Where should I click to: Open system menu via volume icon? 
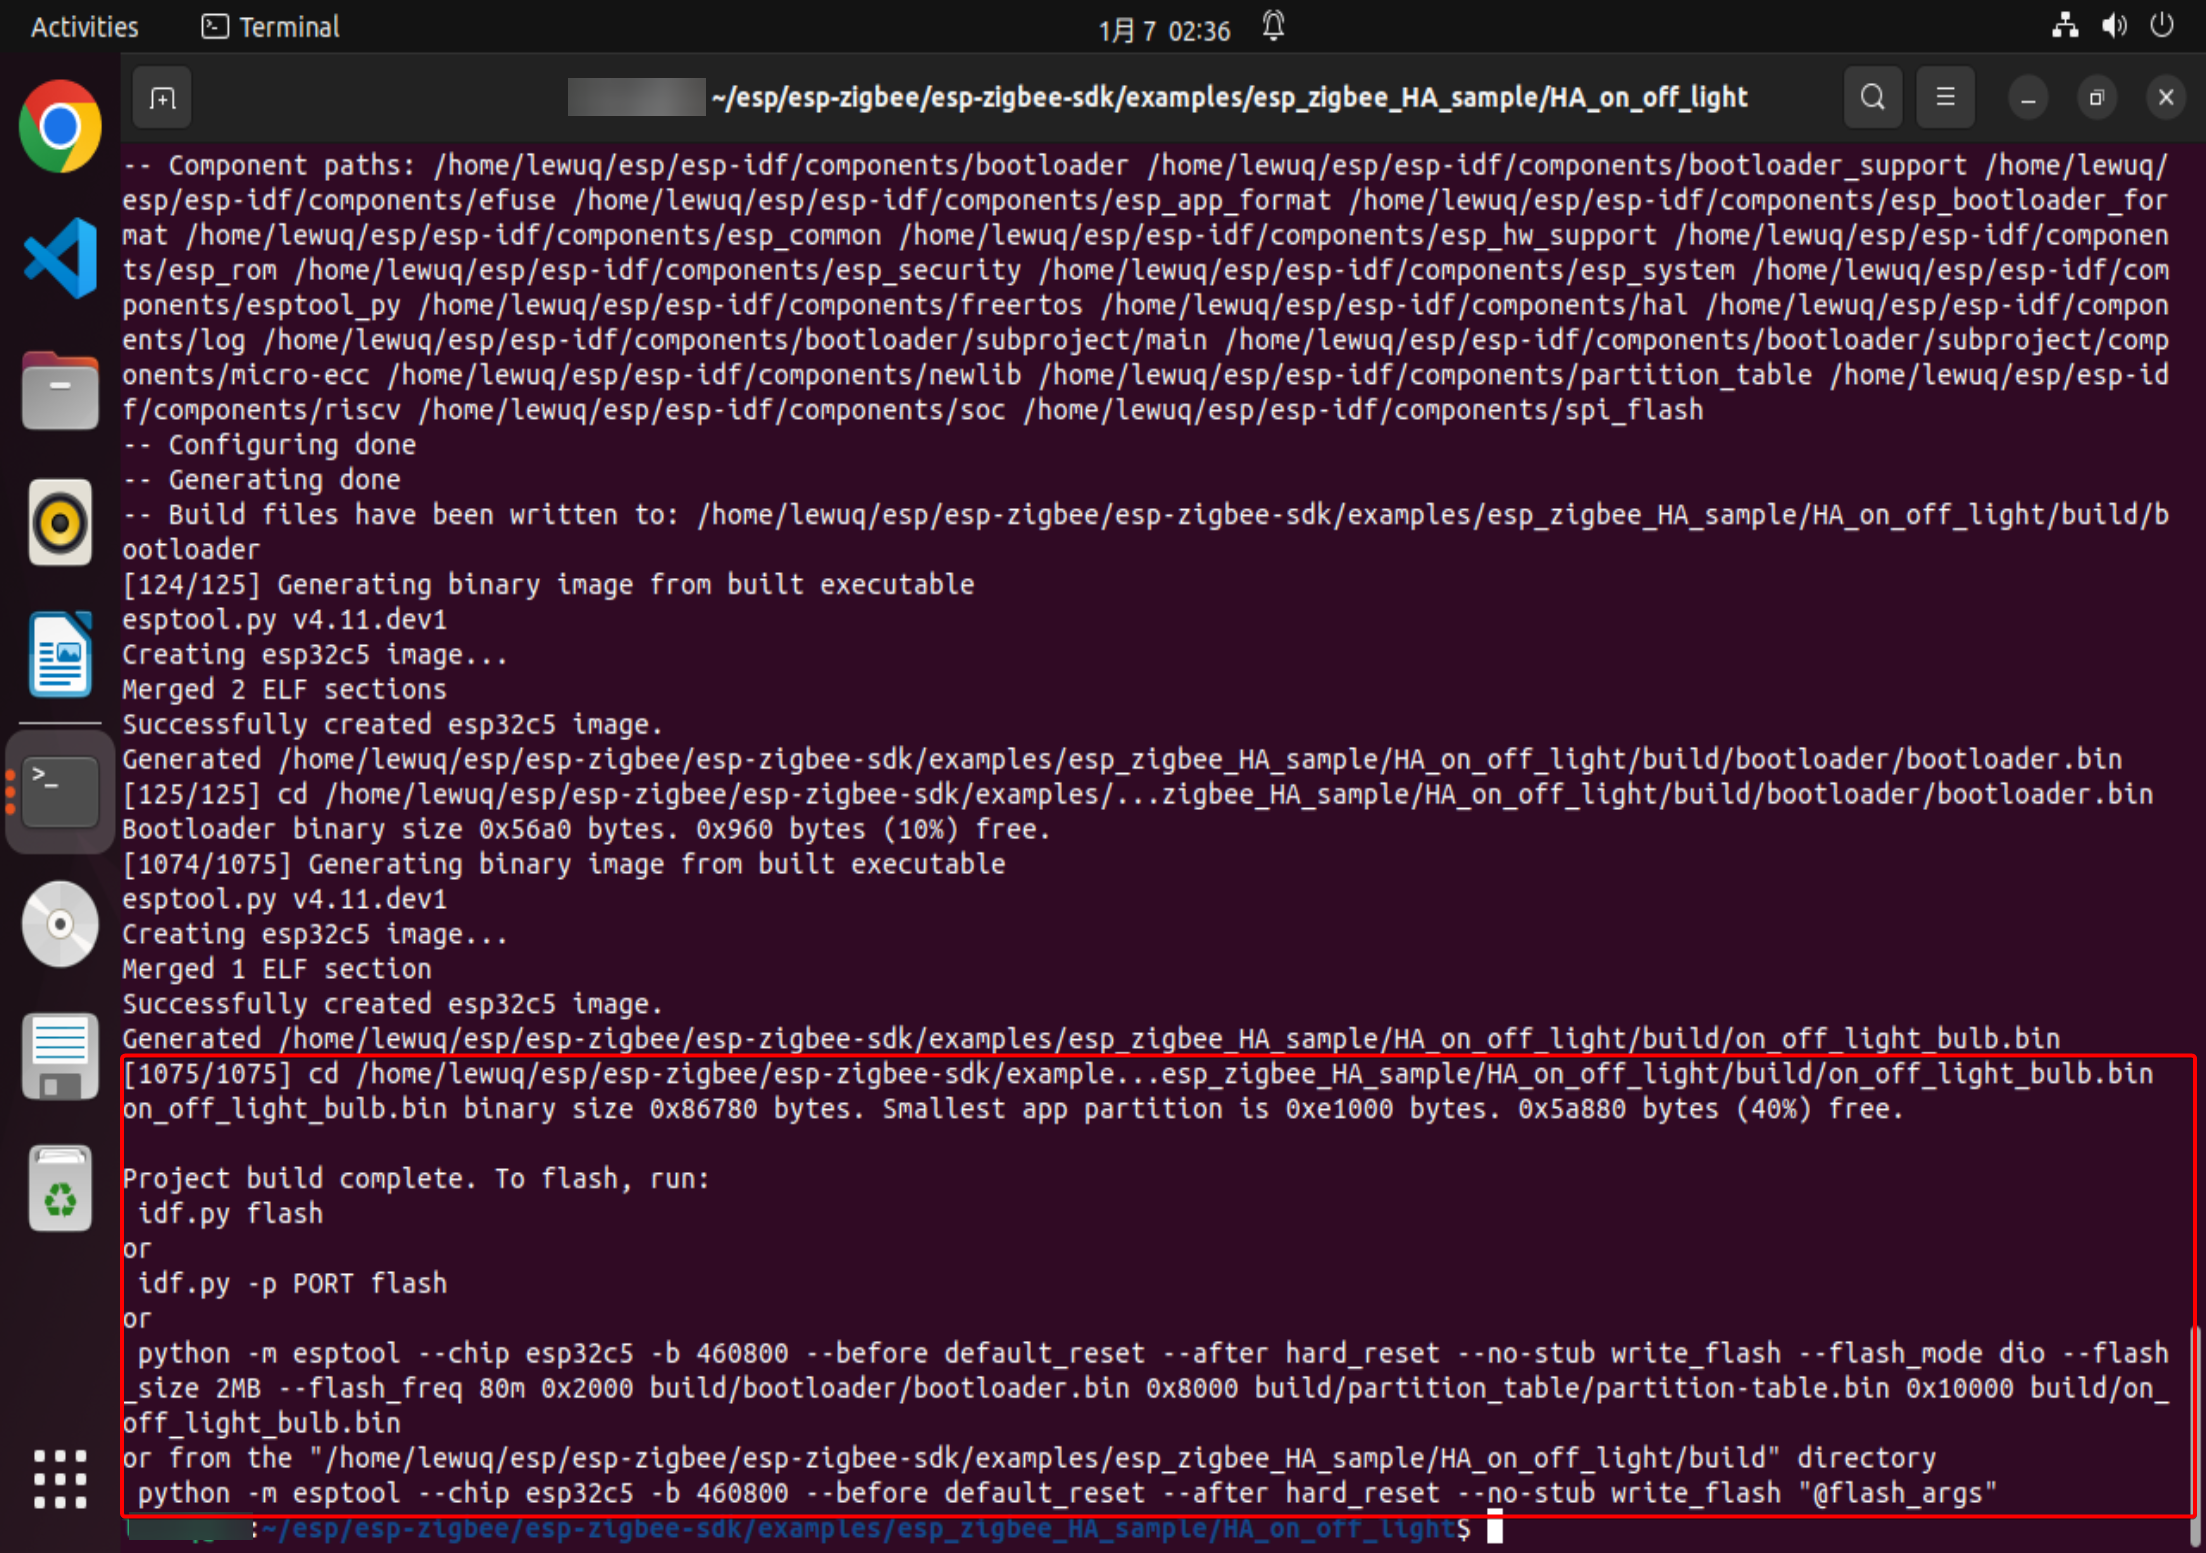2113,26
